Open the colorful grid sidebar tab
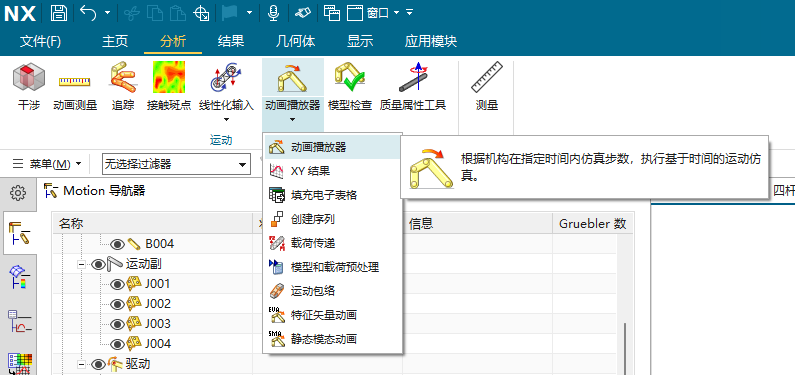The height and width of the screenshot is (375, 795). coord(19,364)
